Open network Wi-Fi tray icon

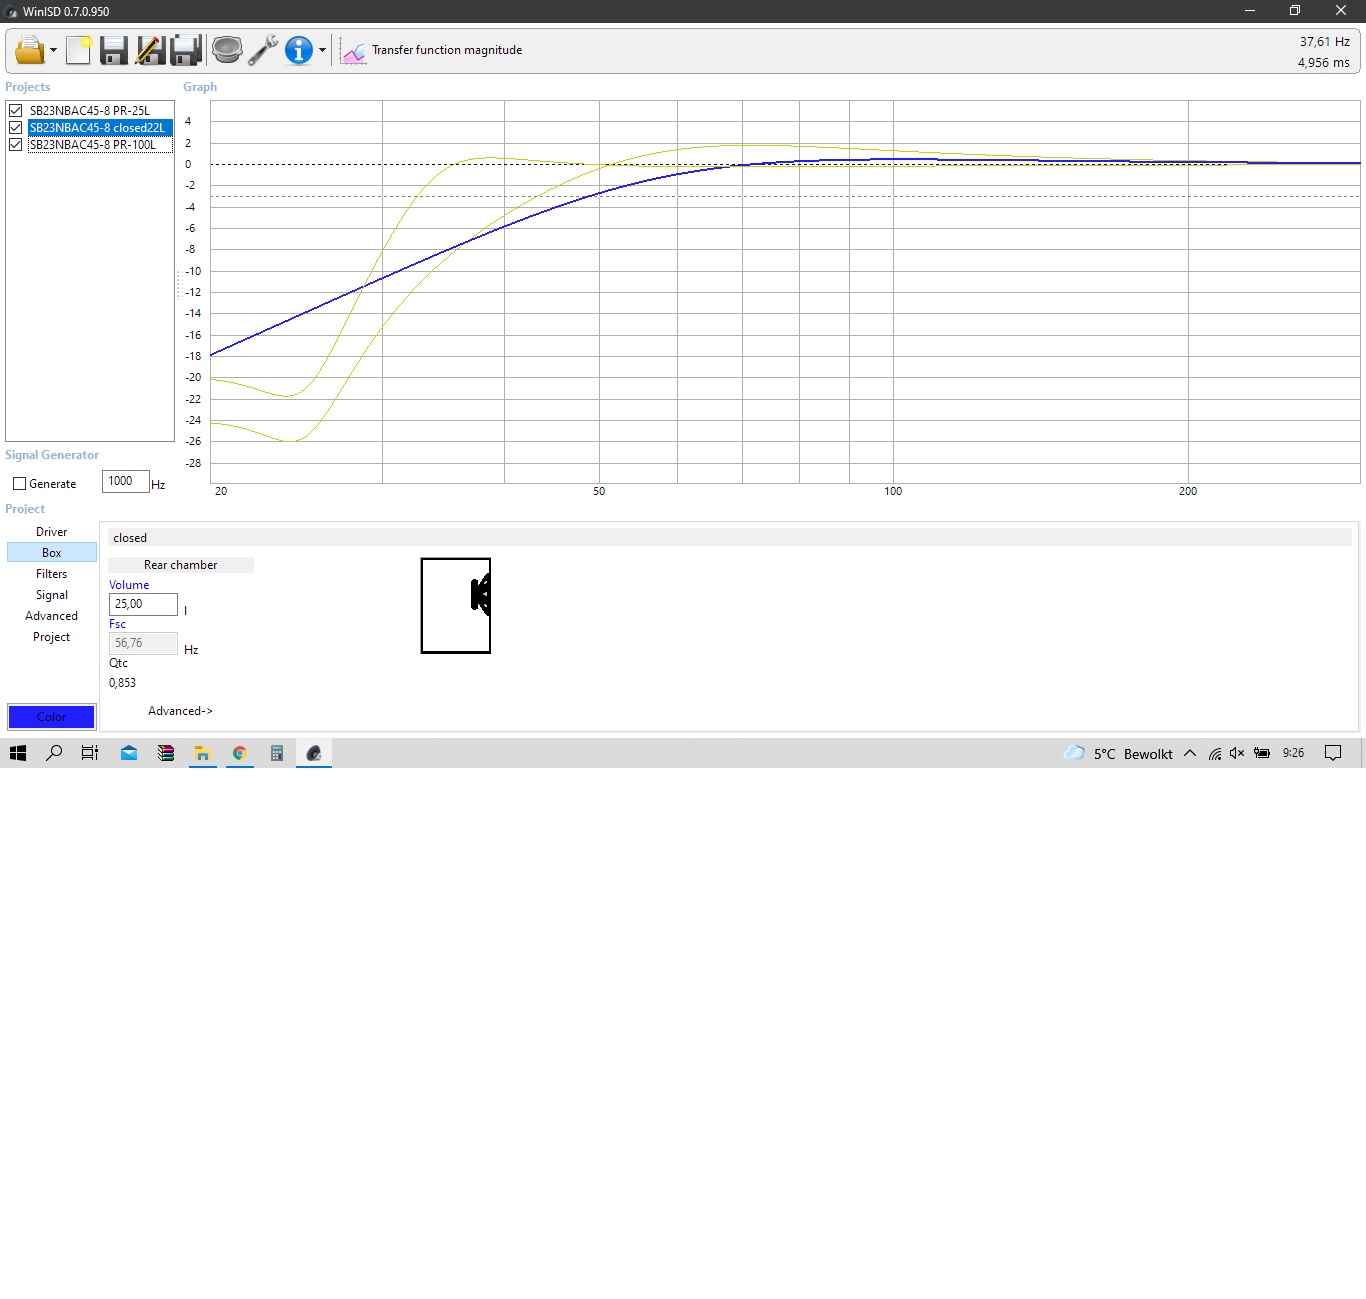(1215, 753)
